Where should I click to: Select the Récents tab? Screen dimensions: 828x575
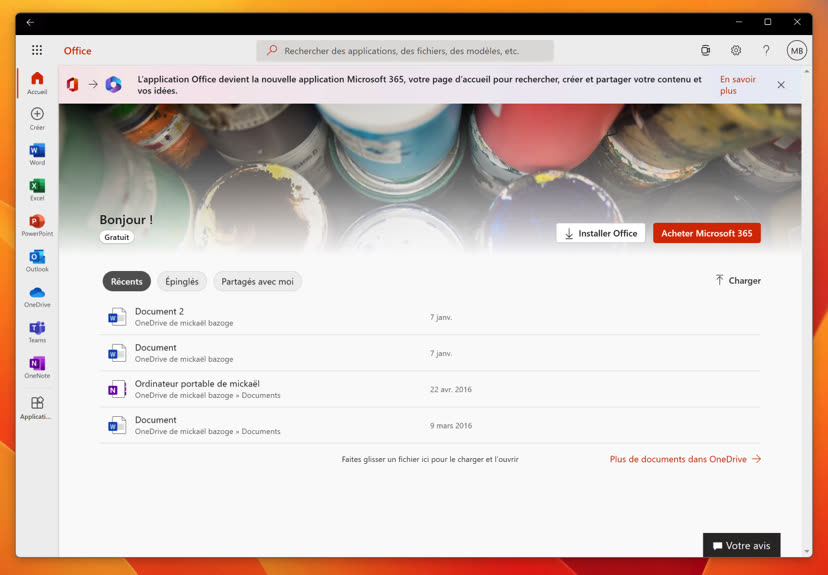127,281
